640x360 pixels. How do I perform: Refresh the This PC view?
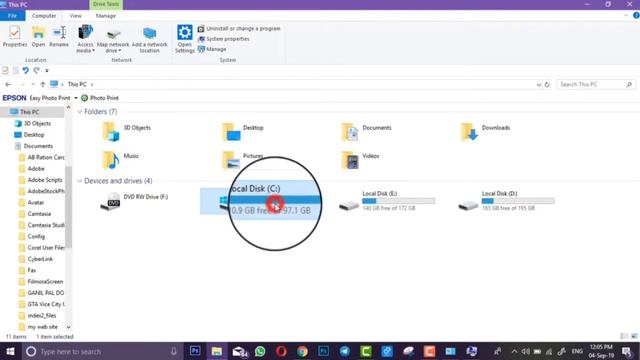click(547, 84)
